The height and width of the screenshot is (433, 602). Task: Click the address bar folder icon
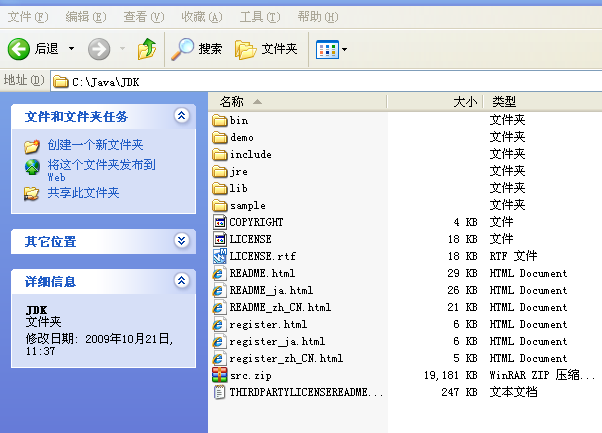(61, 81)
